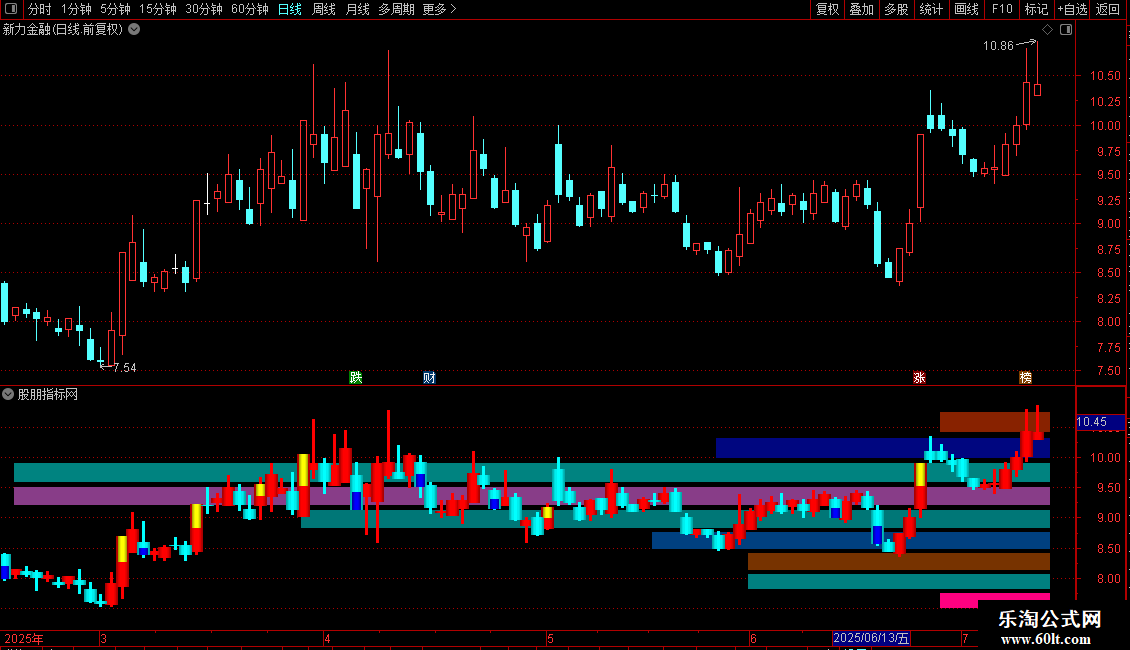Select the 15分钟 period tab
The width and height of the screenshot is (1130, 650).
coord(157,9)
